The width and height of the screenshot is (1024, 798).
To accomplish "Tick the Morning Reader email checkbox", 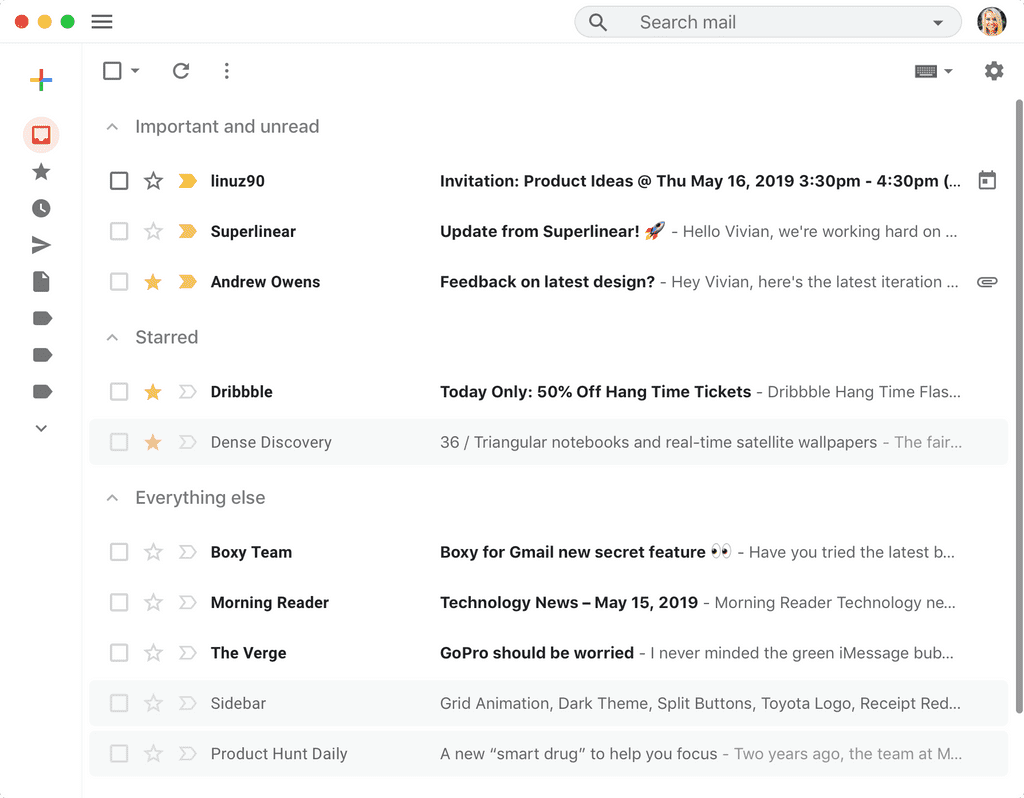I will 119,602.
